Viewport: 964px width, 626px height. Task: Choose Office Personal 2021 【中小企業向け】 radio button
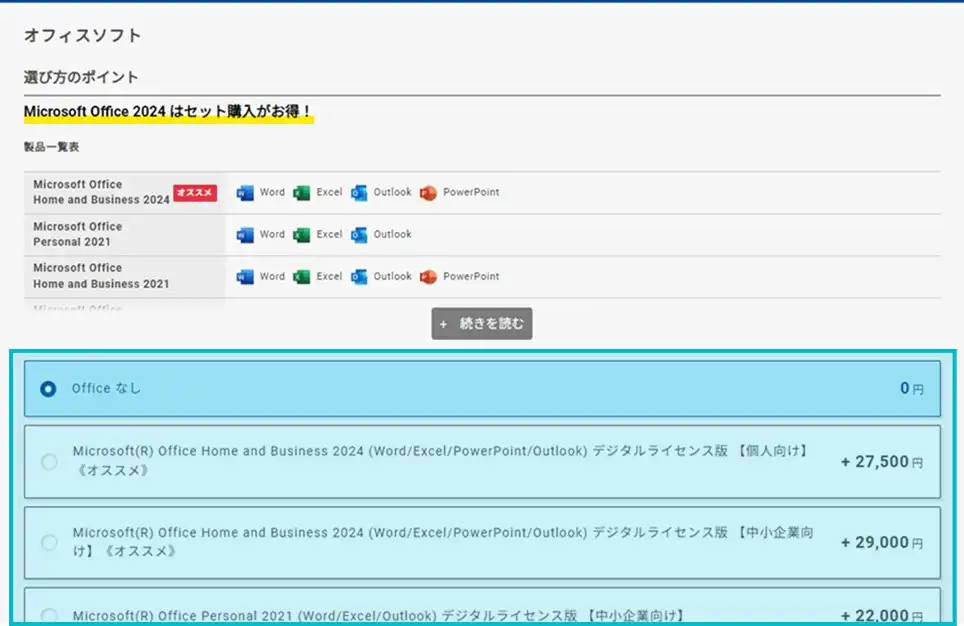coord(49,616)
